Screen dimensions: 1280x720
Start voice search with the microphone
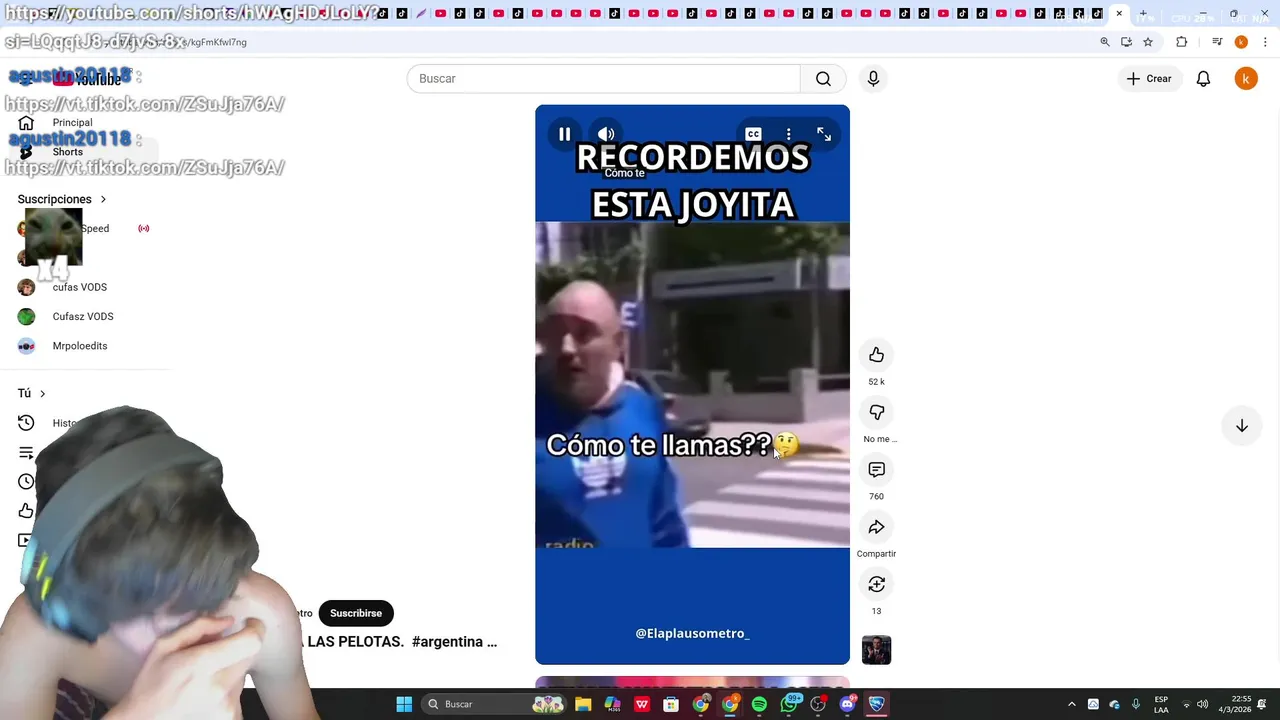tap(873, 79)
